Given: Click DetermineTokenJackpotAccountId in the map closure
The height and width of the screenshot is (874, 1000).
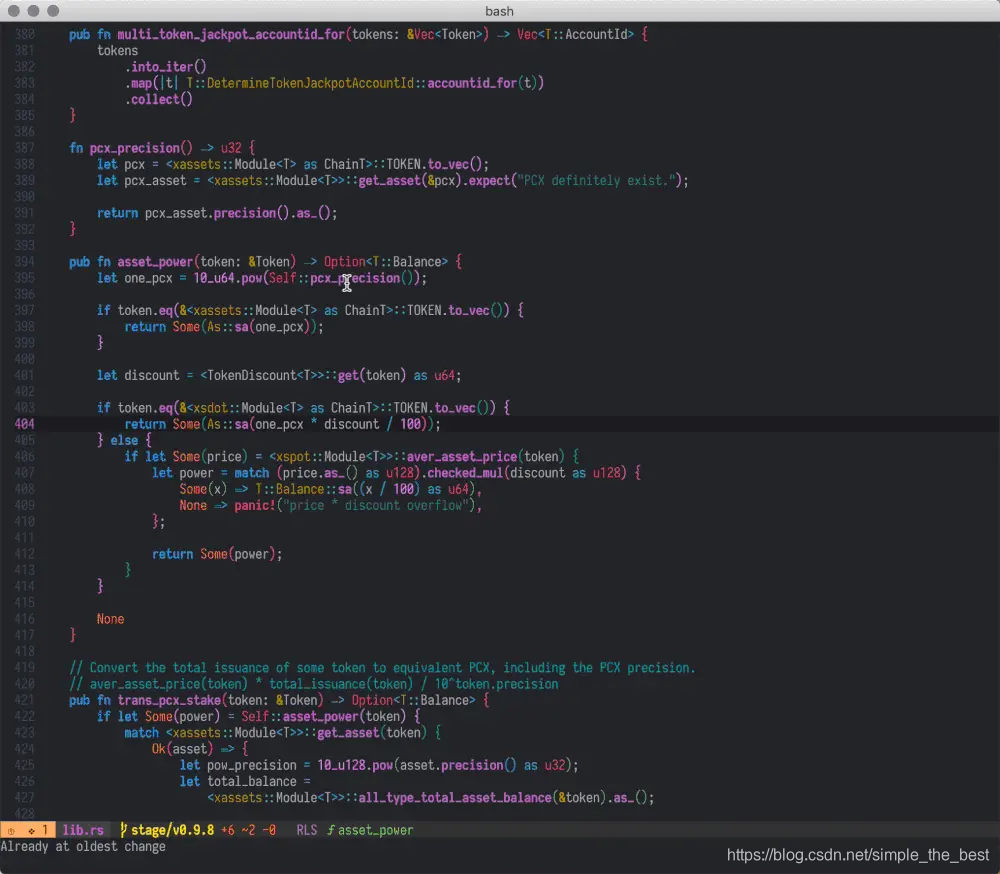Looking at the screenshot, I should [x=310, y=83].
